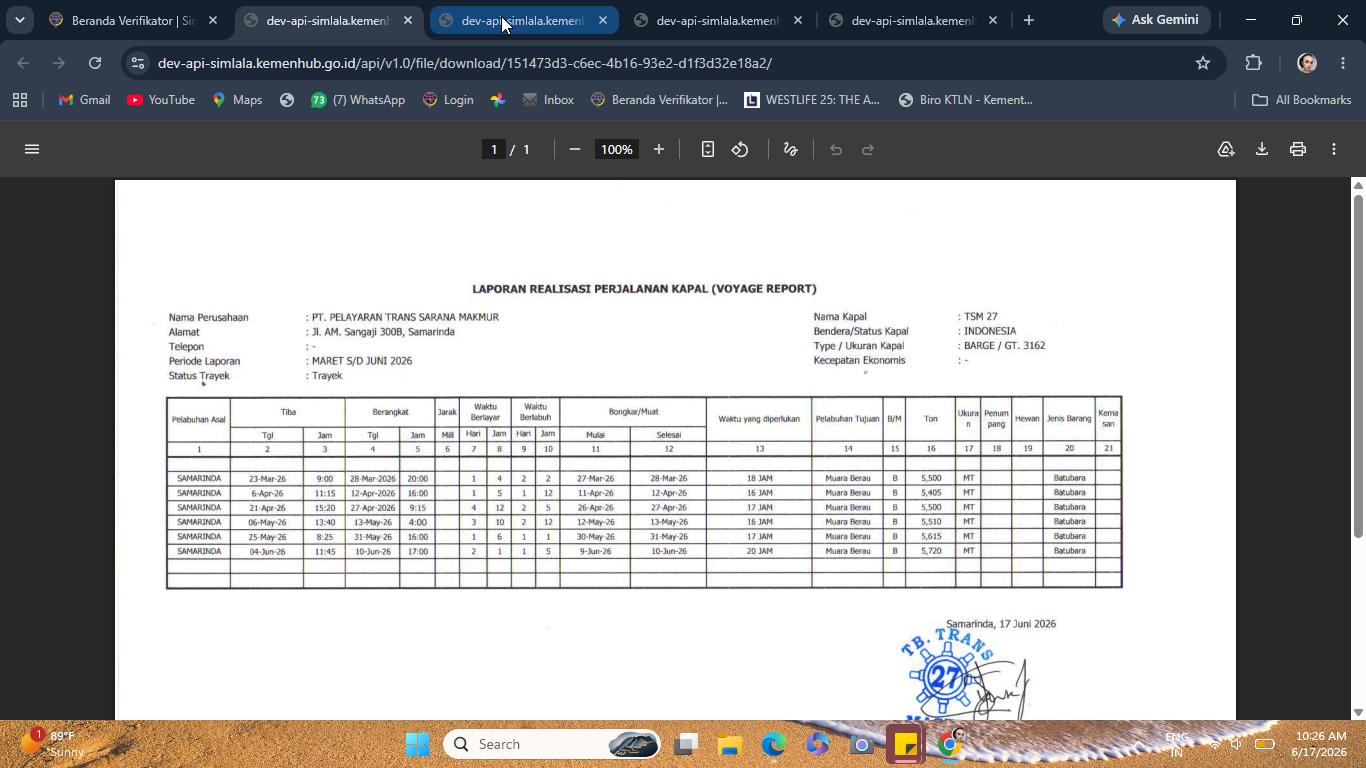
Task: Open the Apps grid in bookmarks bar
Action: (x=20, y=100)
